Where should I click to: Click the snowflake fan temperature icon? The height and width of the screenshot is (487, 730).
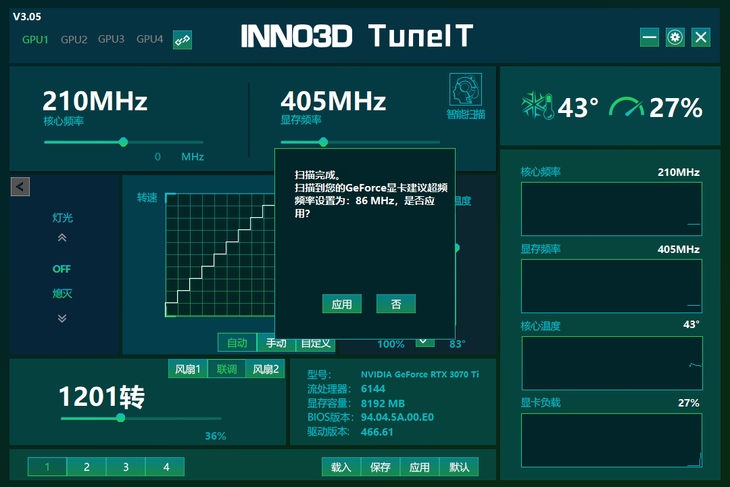[537, 106]
